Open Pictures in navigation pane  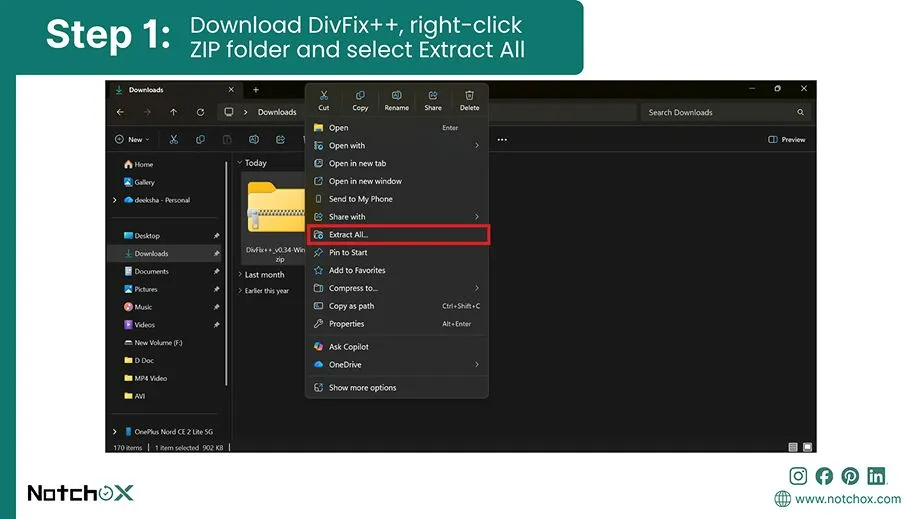point(141,289)
